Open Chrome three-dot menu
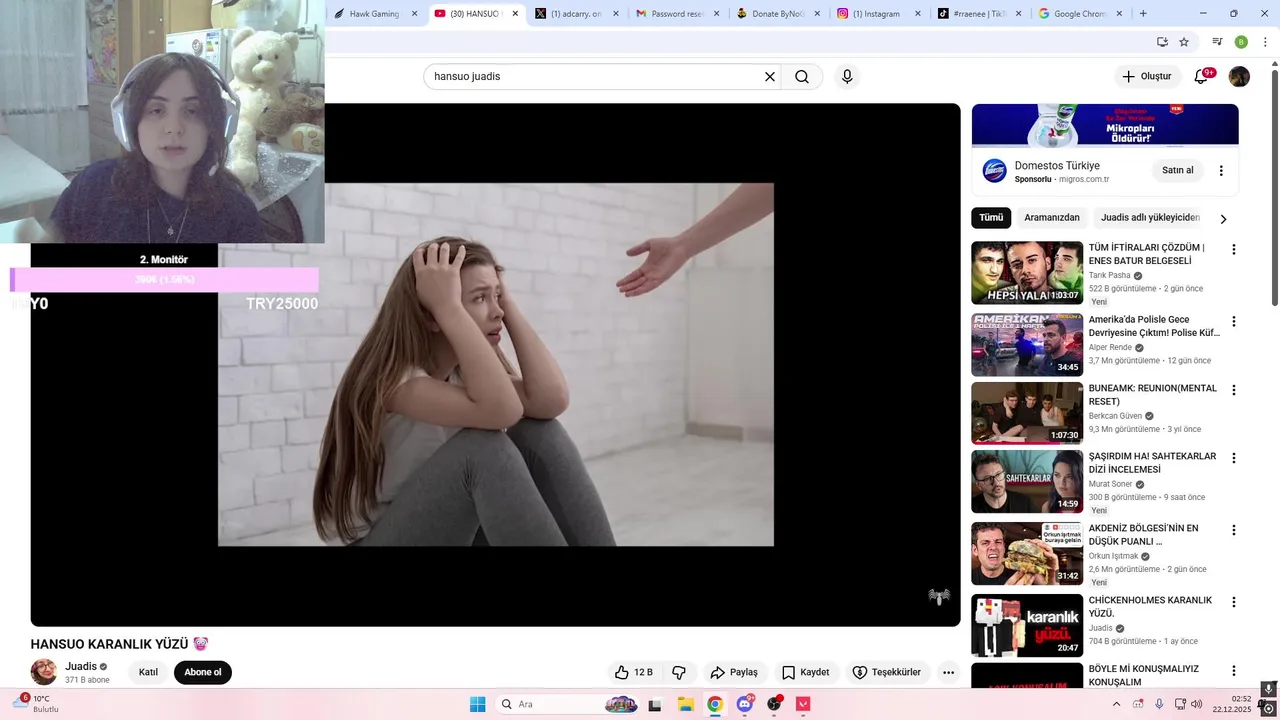 coord(1265,42)
